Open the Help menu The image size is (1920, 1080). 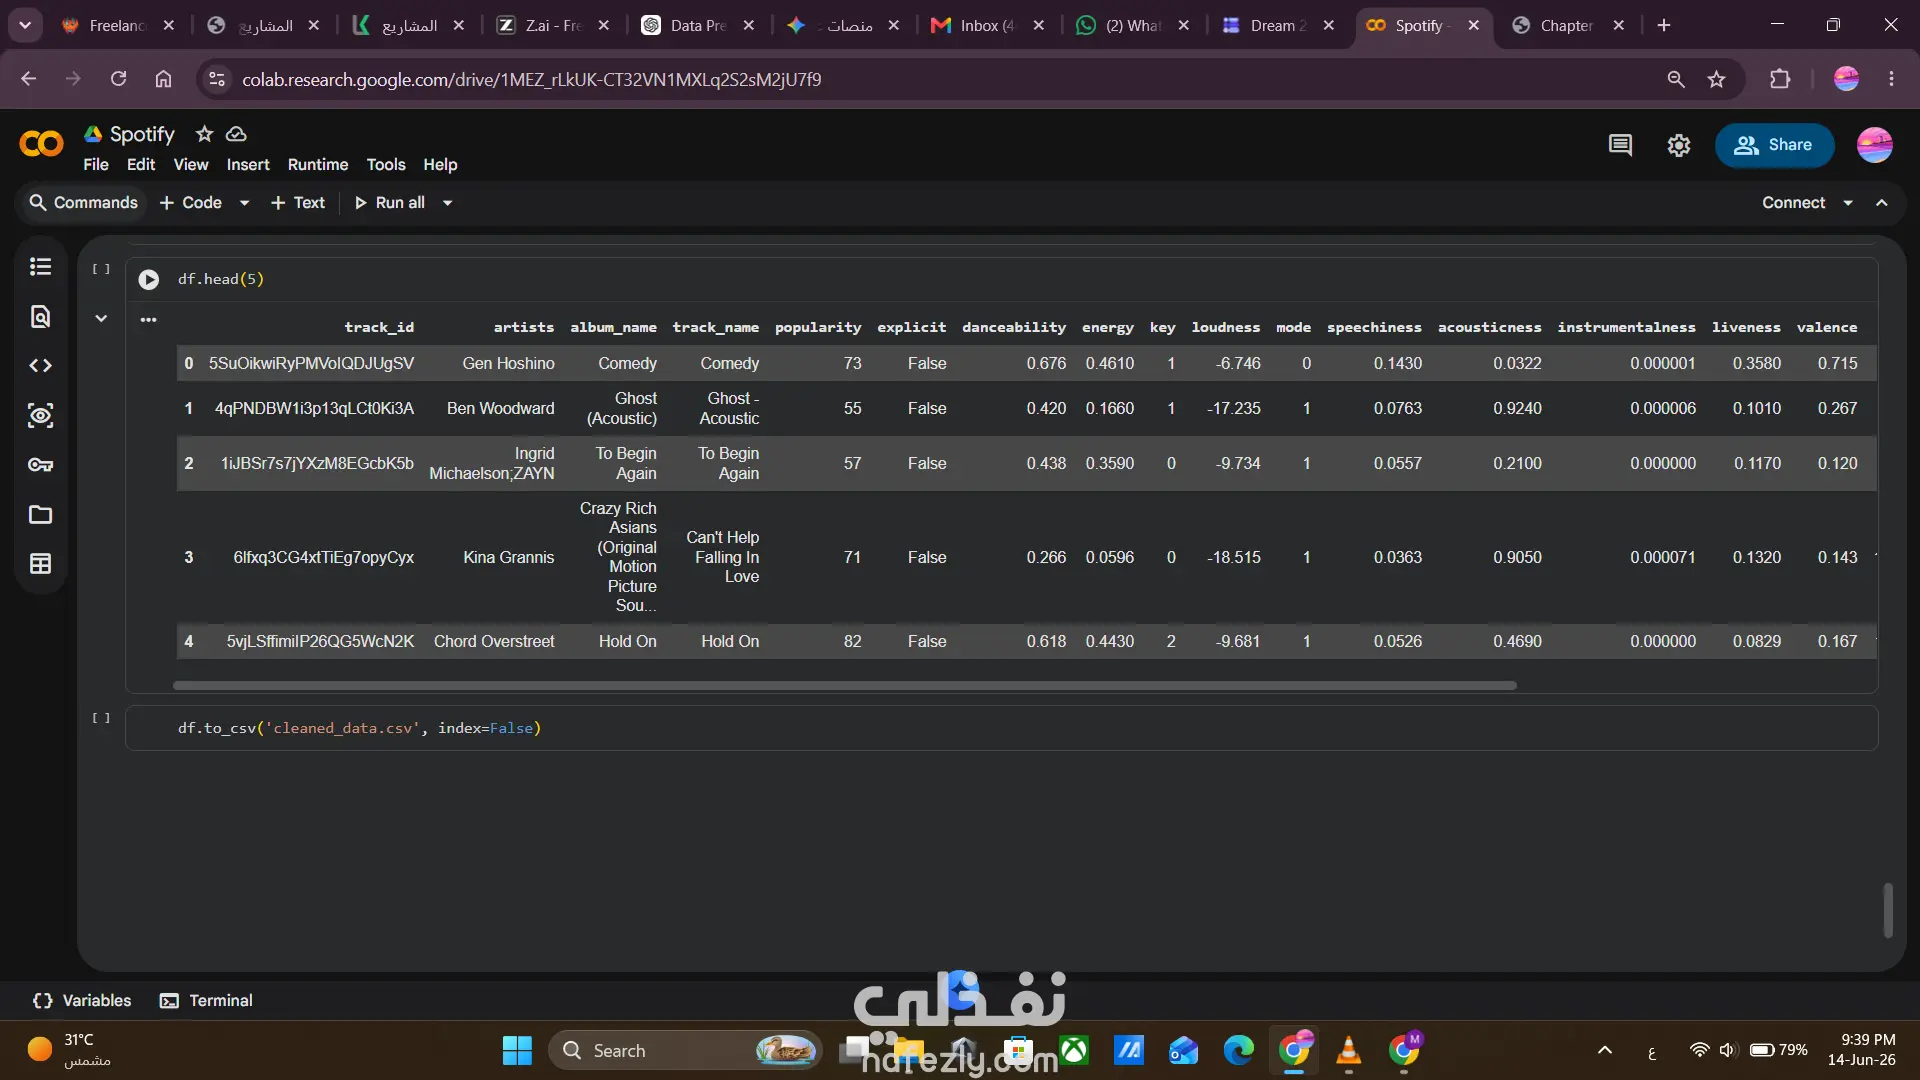[x=440, y=165]
